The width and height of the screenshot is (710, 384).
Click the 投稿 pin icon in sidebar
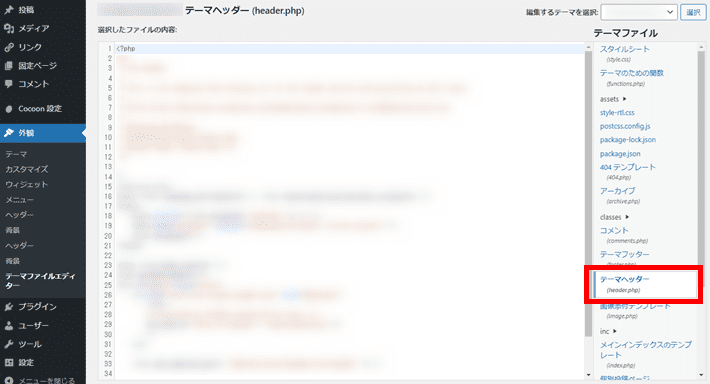click(9, 10)
